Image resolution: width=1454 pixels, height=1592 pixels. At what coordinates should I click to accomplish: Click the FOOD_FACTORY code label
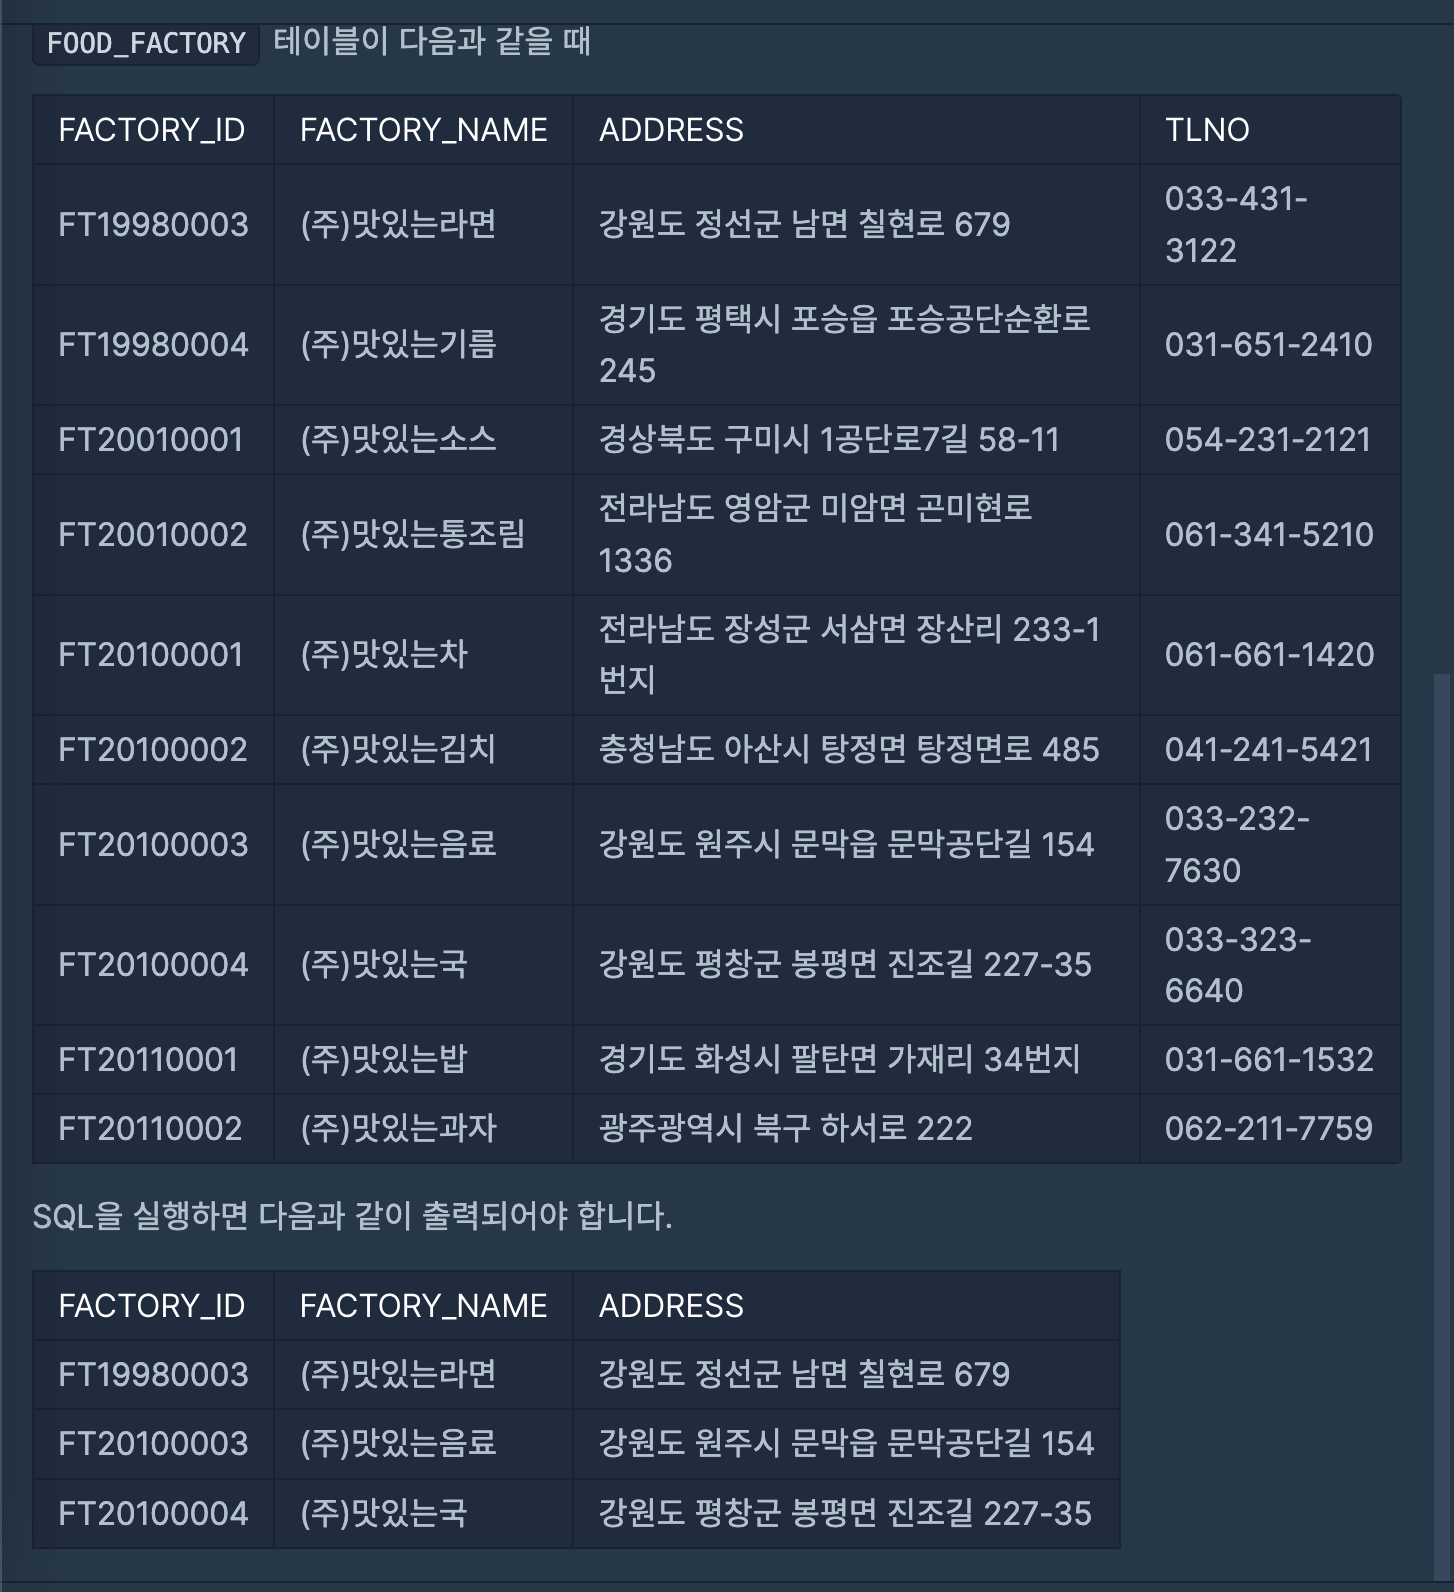[x=146, y=43]
